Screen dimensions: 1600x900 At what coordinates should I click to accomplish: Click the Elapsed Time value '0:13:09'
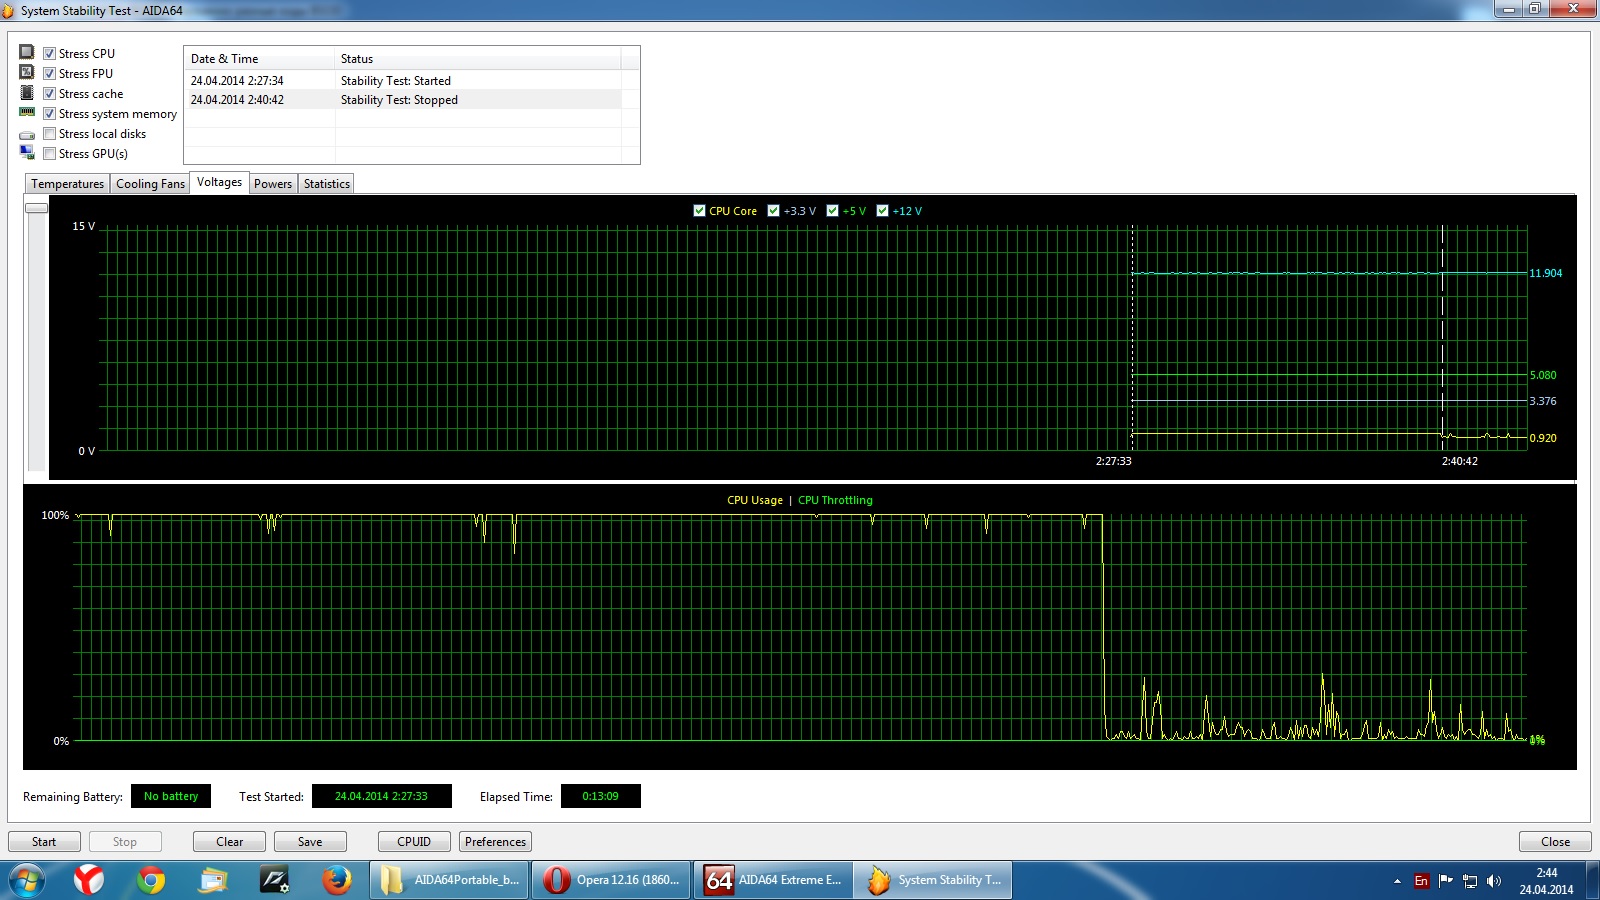click(600, 796)
